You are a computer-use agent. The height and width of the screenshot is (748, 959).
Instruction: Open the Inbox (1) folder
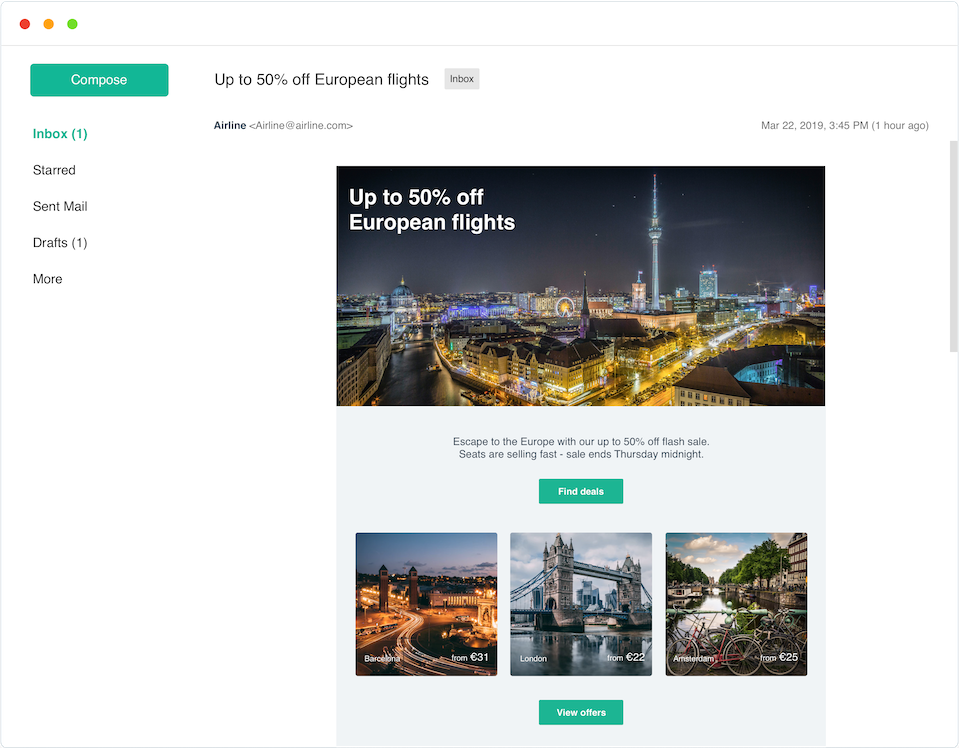tap(60, 134)
